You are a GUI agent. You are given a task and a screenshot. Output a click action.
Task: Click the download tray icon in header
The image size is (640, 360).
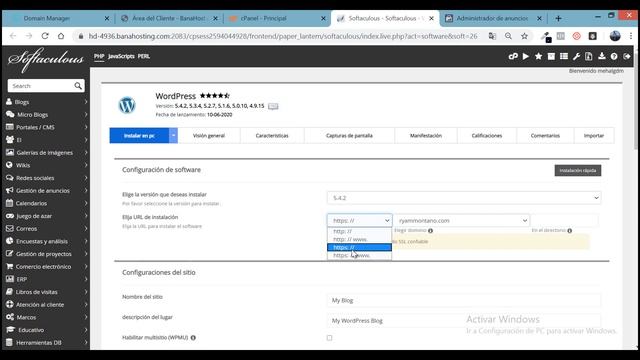coord(602,56)
